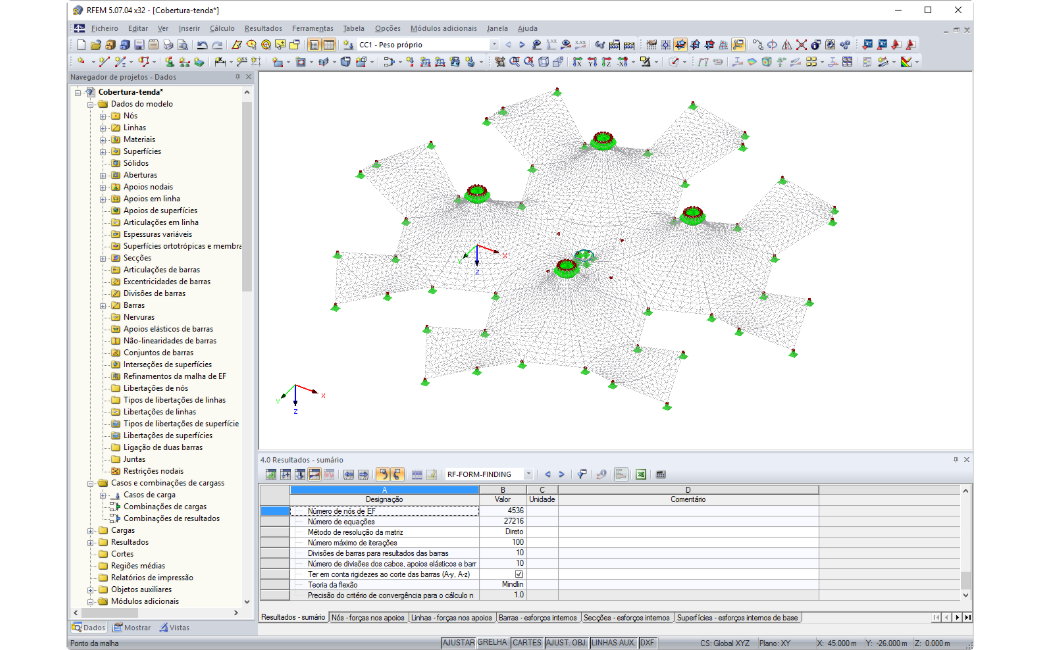The width and height of the screenshot is (1040, 650).
Task: Switch to the Mostrar navigator tab
Action: (132, 627)
